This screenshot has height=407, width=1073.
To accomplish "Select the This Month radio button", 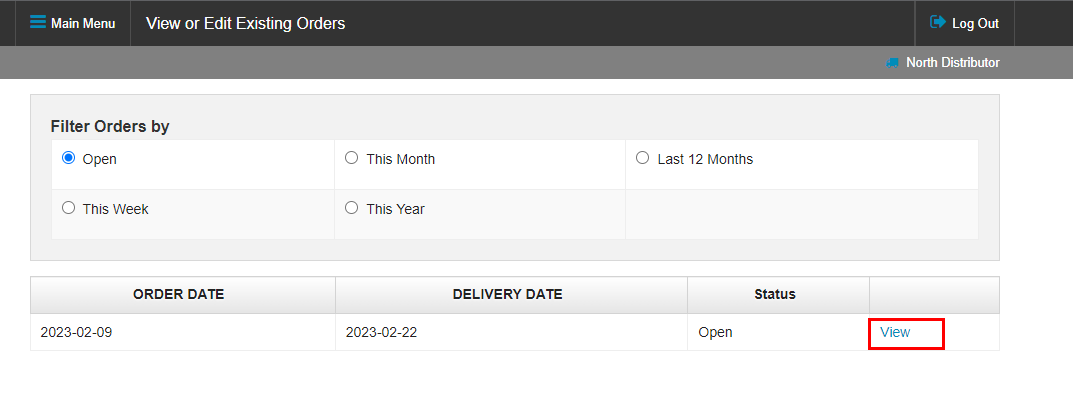I will [x=352, y=158].
